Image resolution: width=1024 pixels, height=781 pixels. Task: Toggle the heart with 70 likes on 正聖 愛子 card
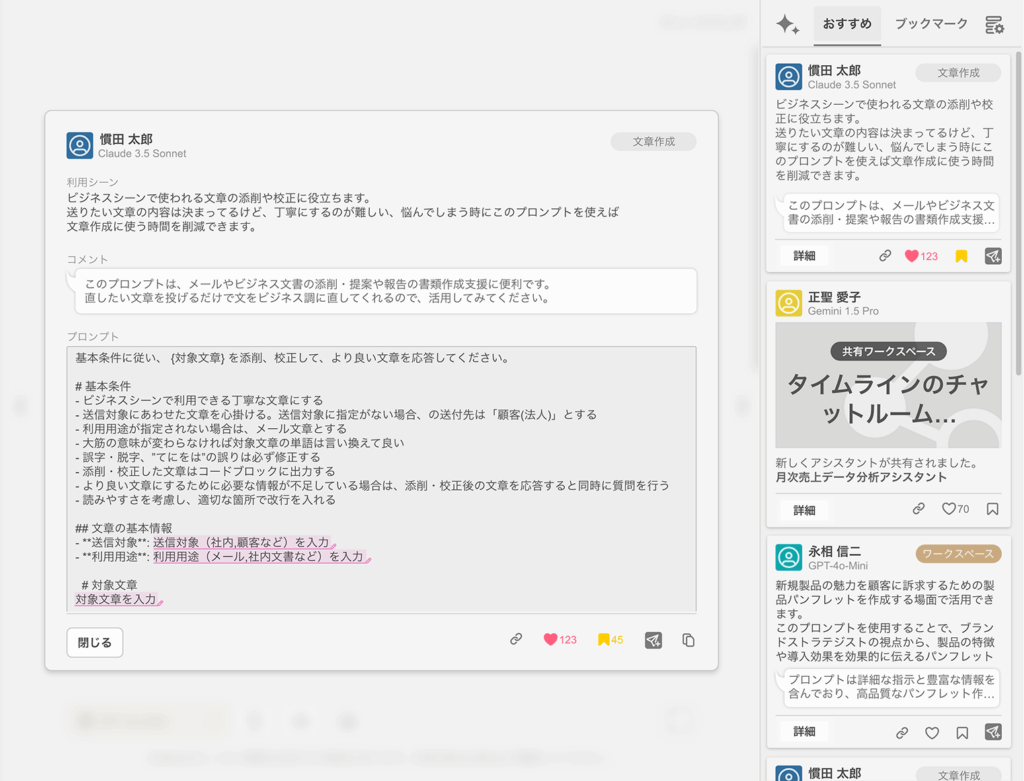pos(949,509)
